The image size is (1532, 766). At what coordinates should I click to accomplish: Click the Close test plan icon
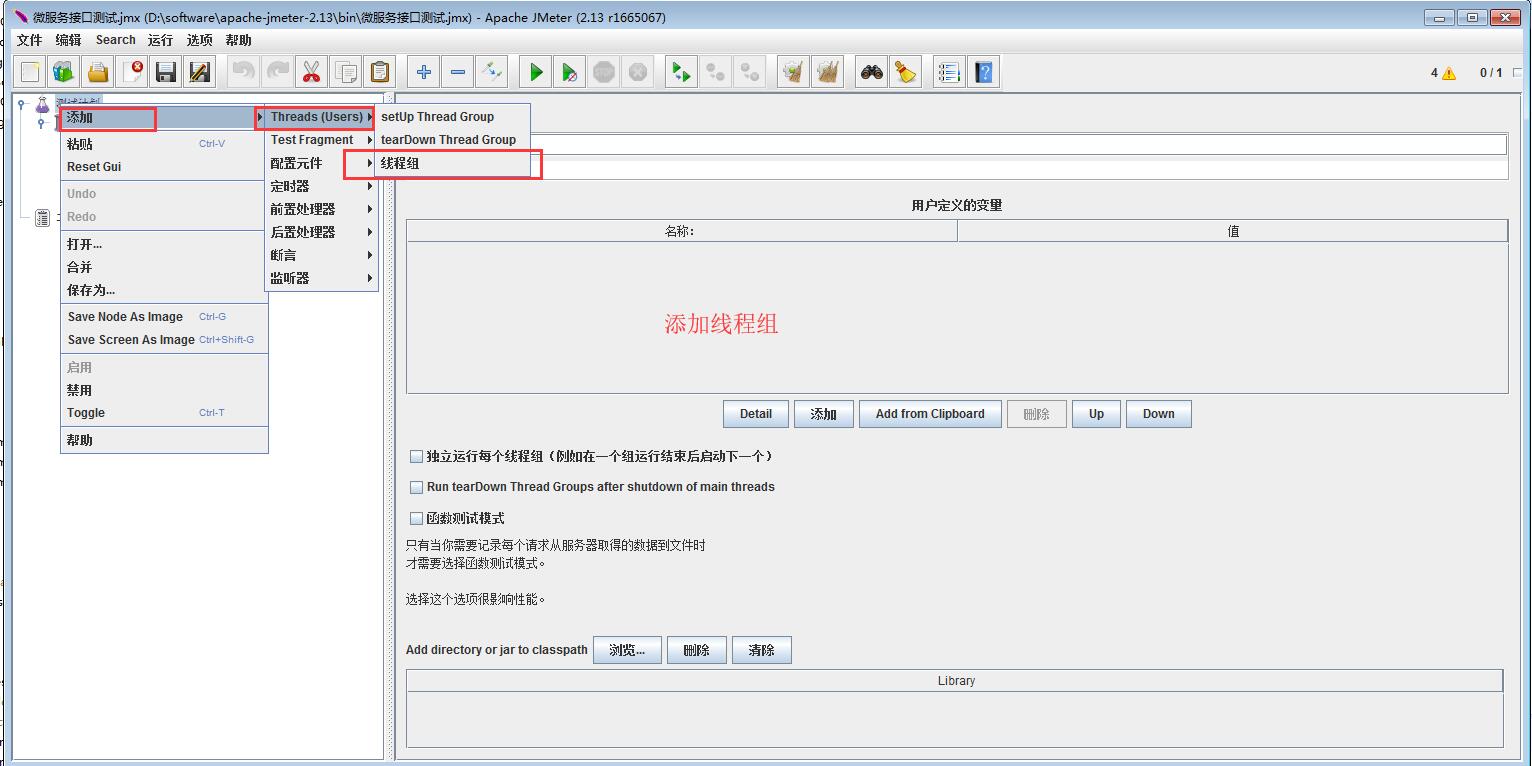132,72
